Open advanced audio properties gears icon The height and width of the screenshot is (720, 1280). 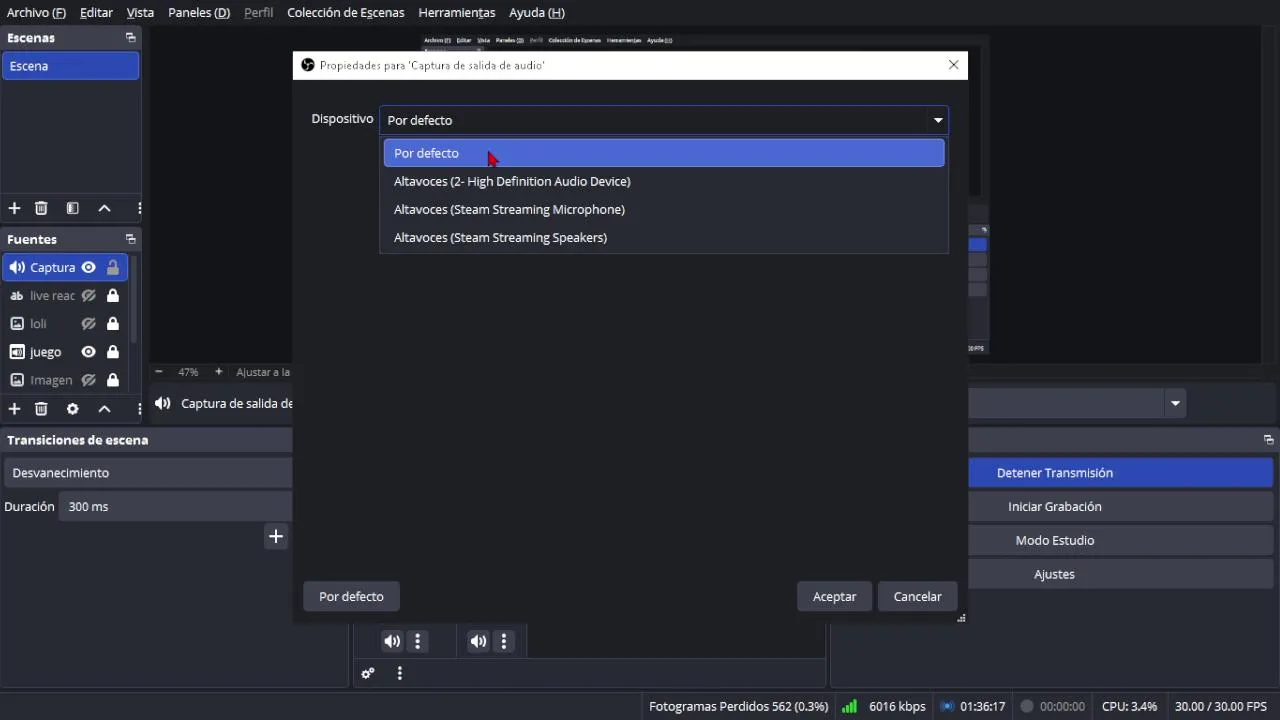pyautogui.click(x=368, y=673)
